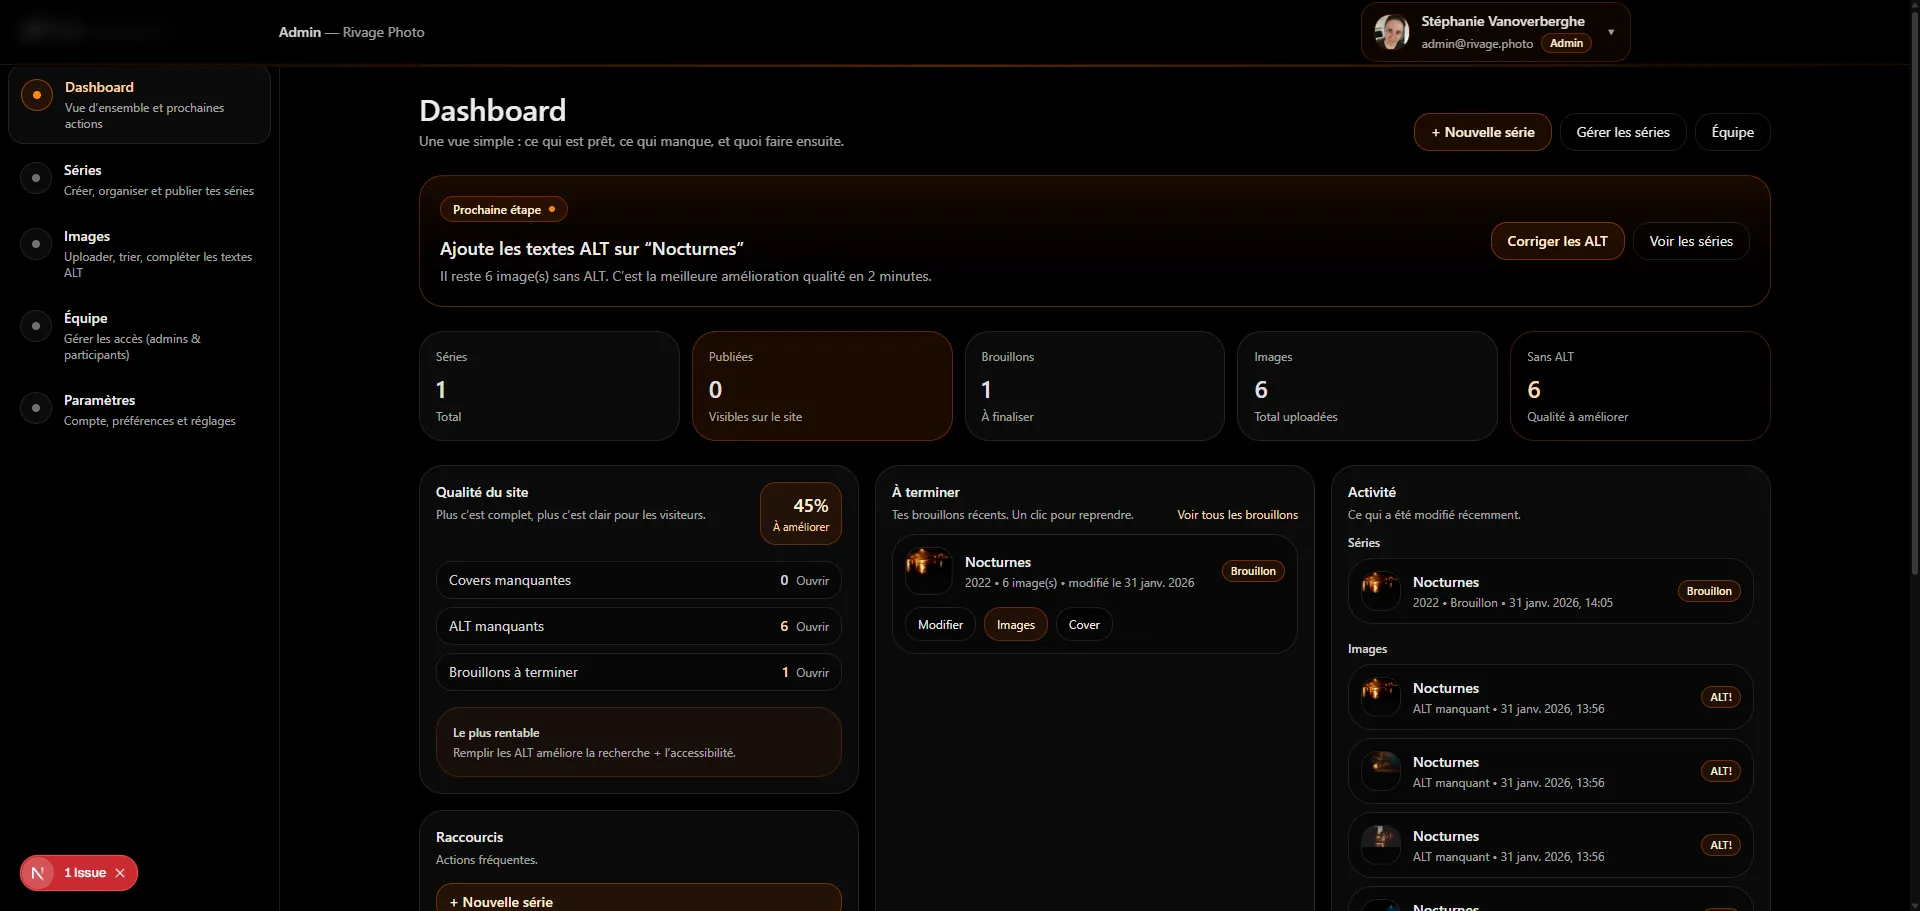Viewport: 1920px width, 911px height.
Task: Select the Équipe sidebar icon
Action: click(36, 326)
